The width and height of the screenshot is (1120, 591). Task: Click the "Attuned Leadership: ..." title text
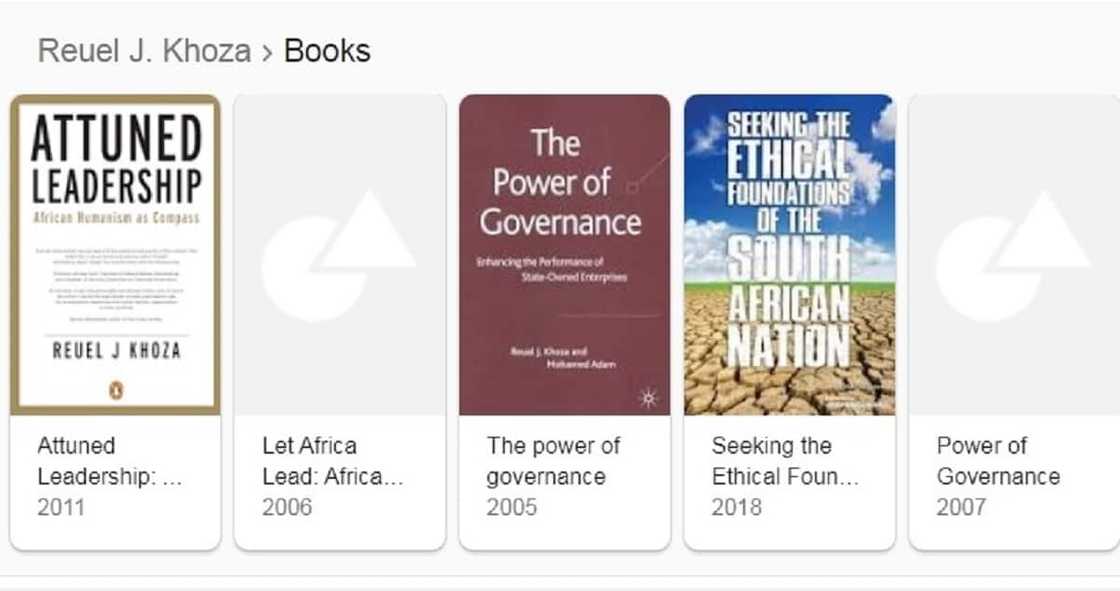point(110,461)
